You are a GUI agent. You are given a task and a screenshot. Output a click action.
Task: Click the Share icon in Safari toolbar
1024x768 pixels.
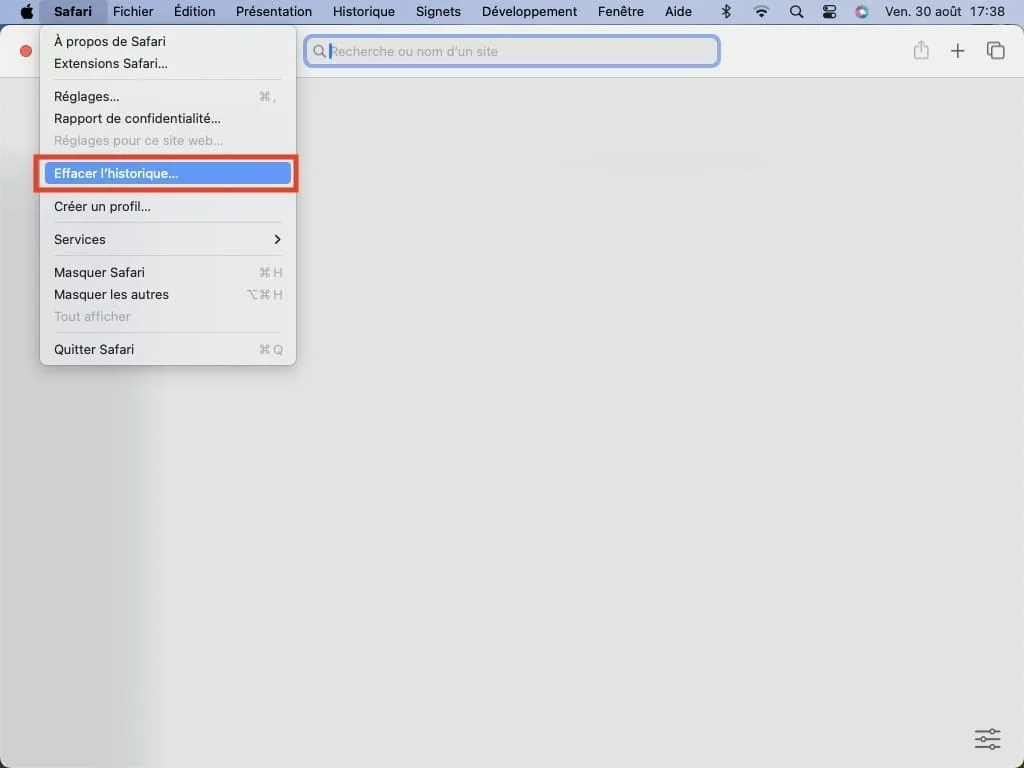pos(921,51)
